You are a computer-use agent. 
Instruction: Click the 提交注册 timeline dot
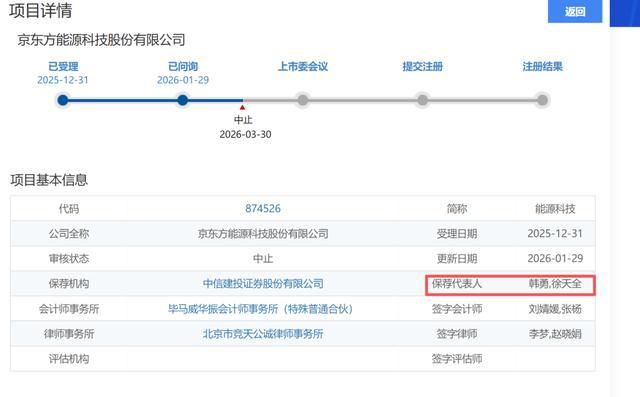tap(422, 100)
